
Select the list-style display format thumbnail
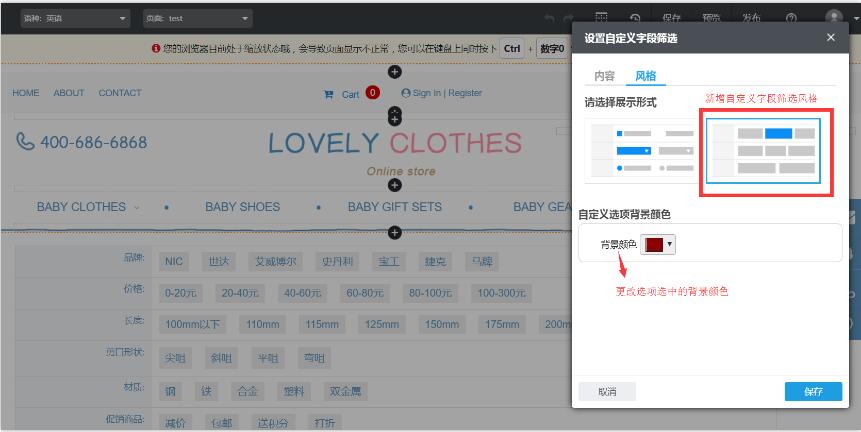(640, 150)
